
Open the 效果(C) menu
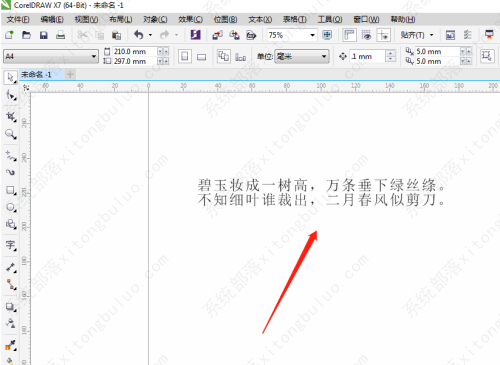click(x=190, y=20)
